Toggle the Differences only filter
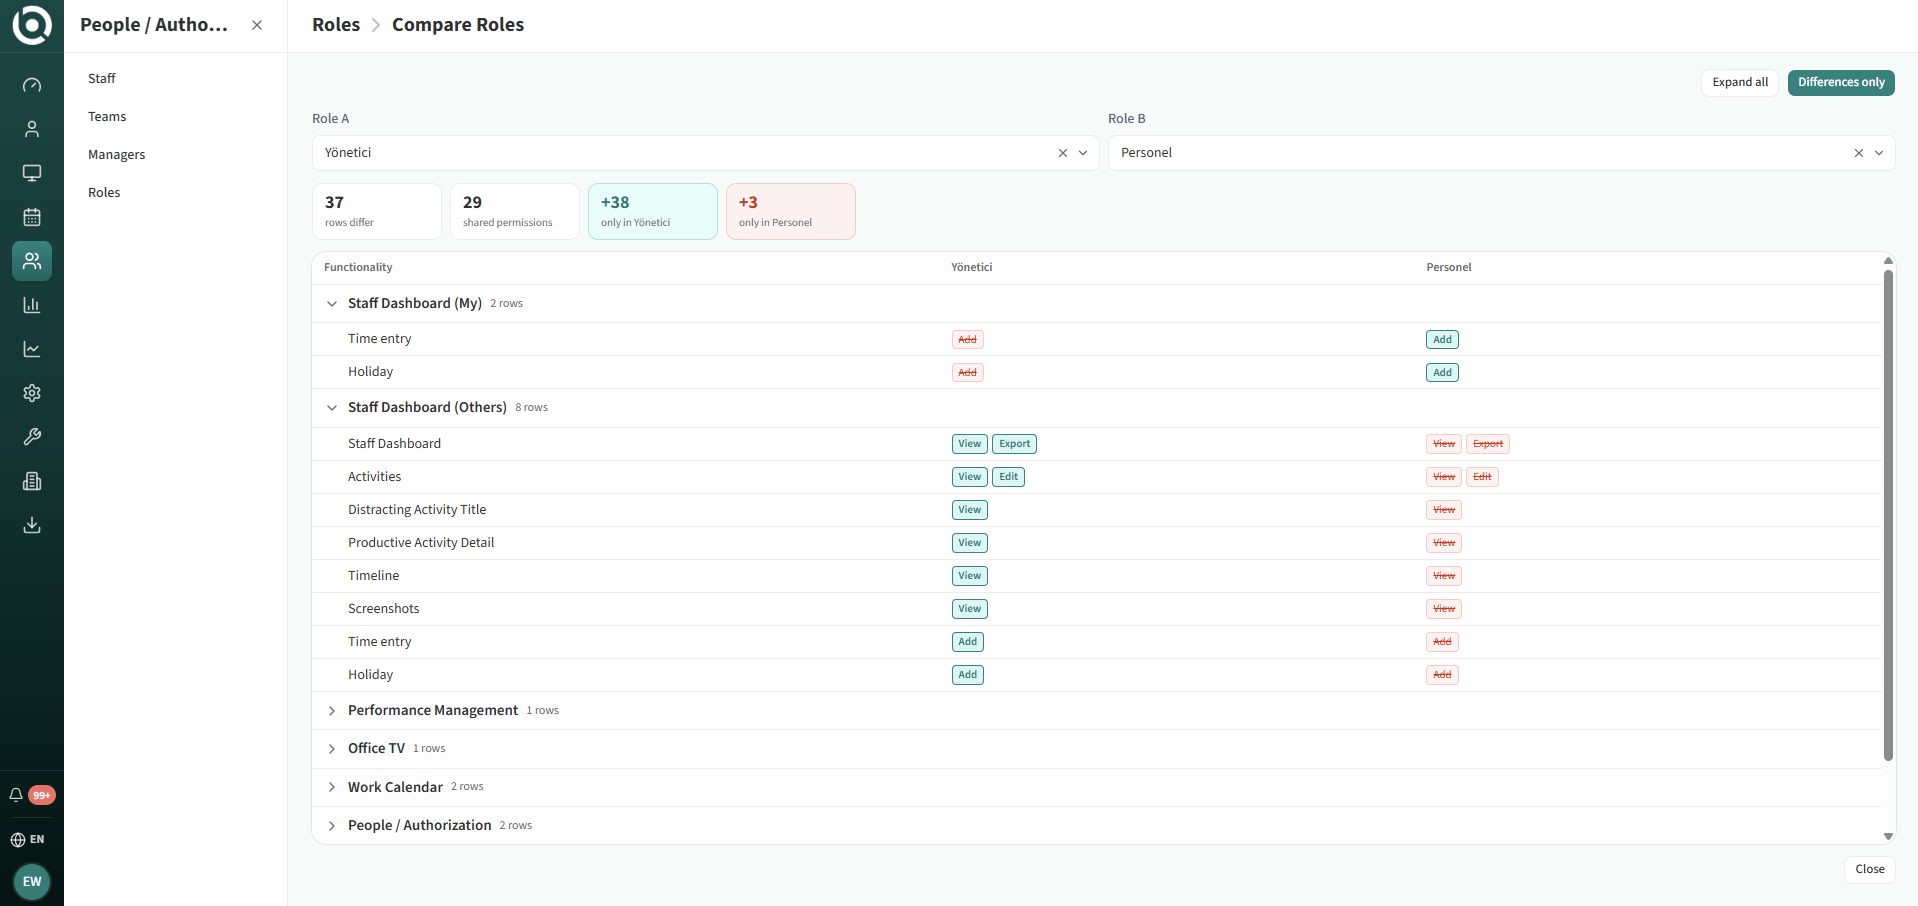 [1841, 82]
